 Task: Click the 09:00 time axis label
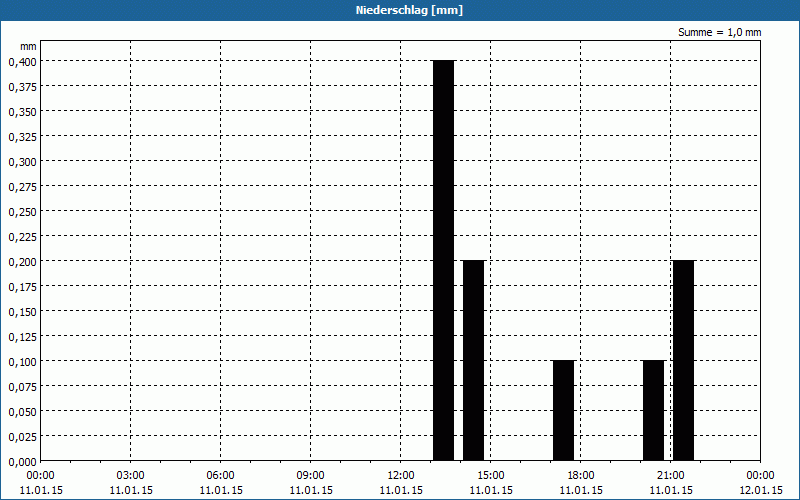(311, 476)
